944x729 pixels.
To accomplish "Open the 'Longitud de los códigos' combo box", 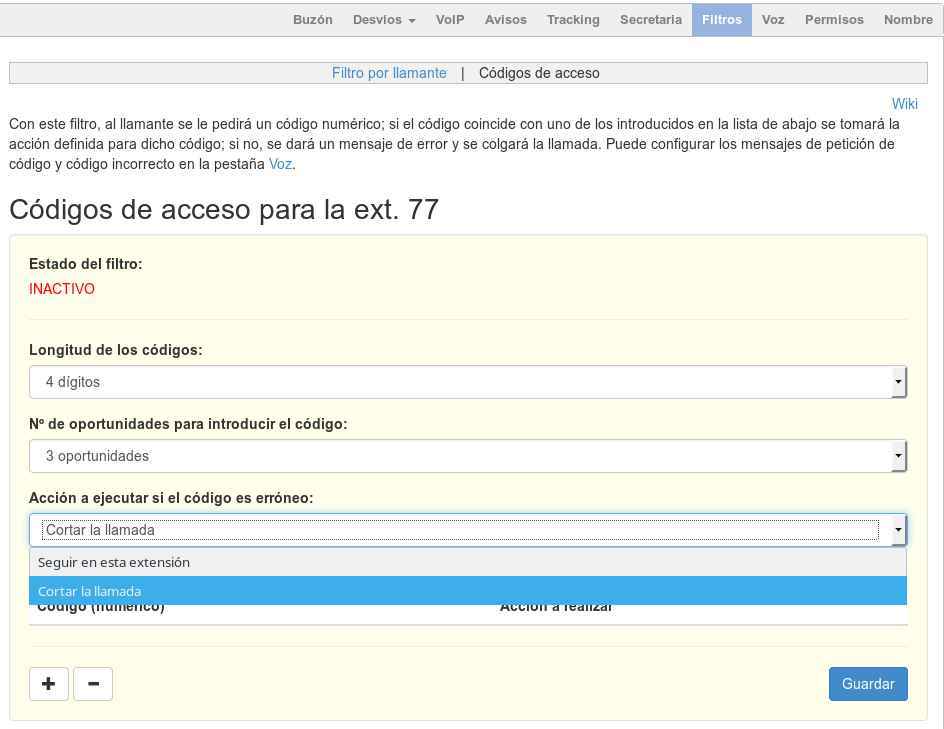I will 467,381.
